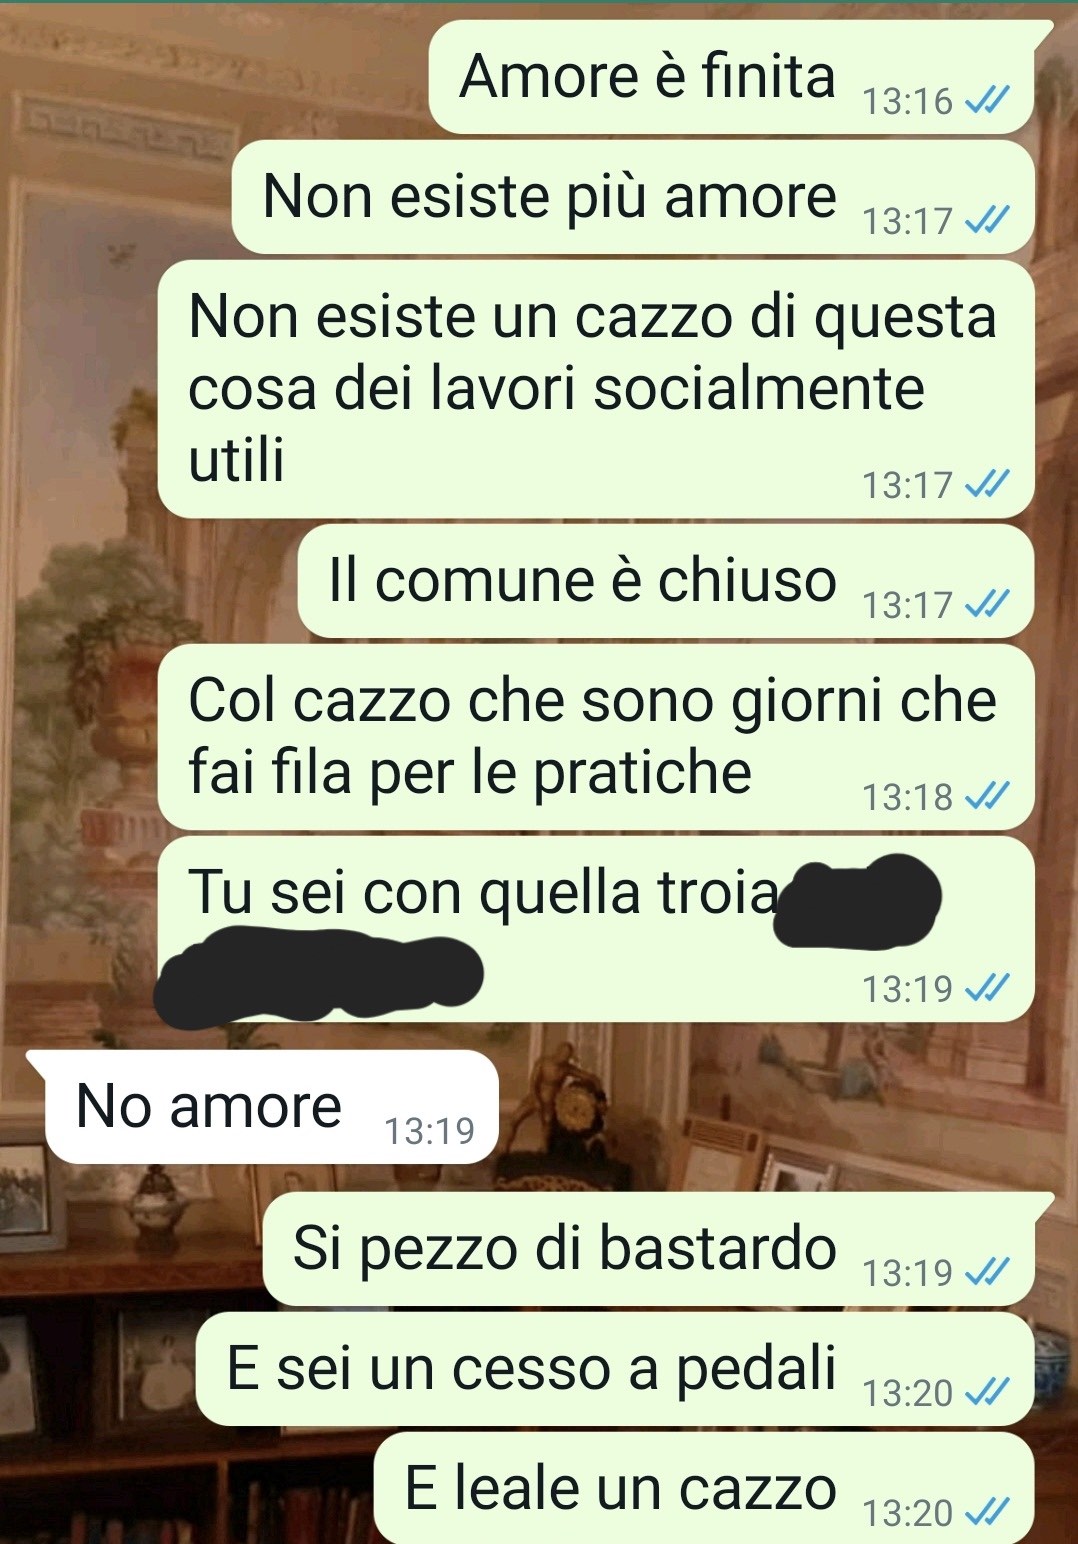
Task: Click blue ticks beside the 13:18 timestamp
Action: (987, 796)
